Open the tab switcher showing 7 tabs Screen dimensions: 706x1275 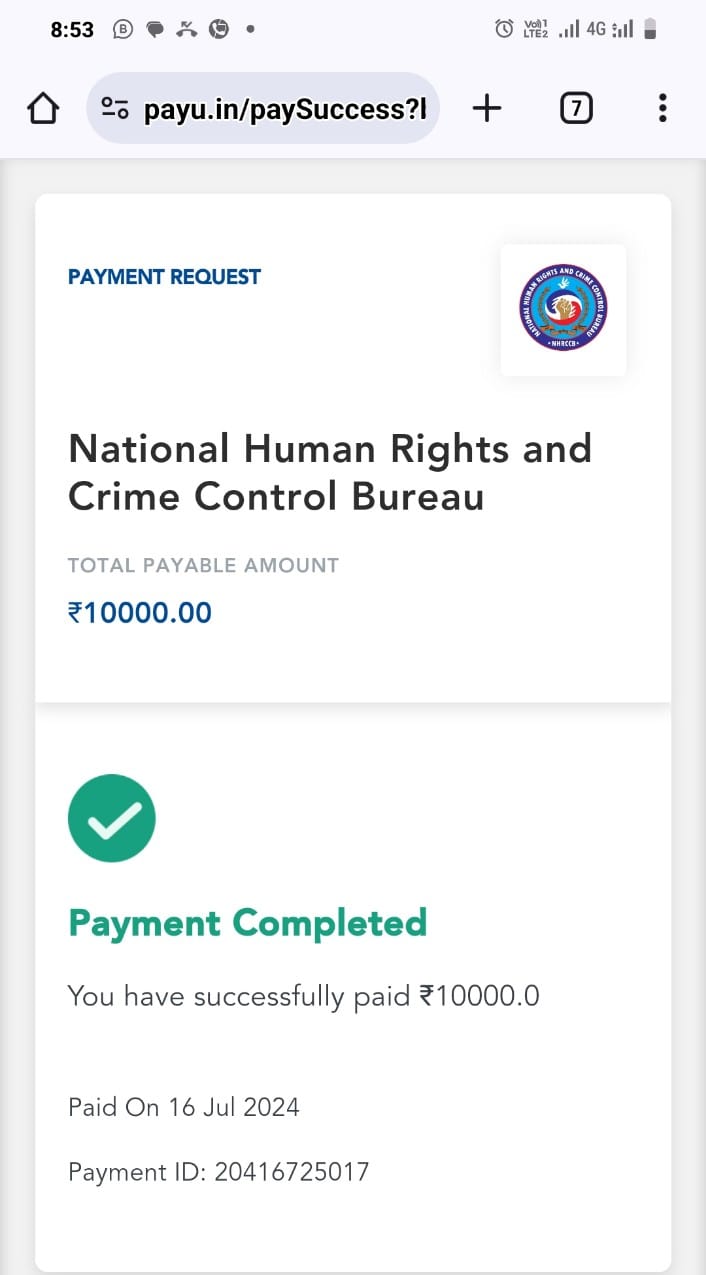(x=575, y=108)
